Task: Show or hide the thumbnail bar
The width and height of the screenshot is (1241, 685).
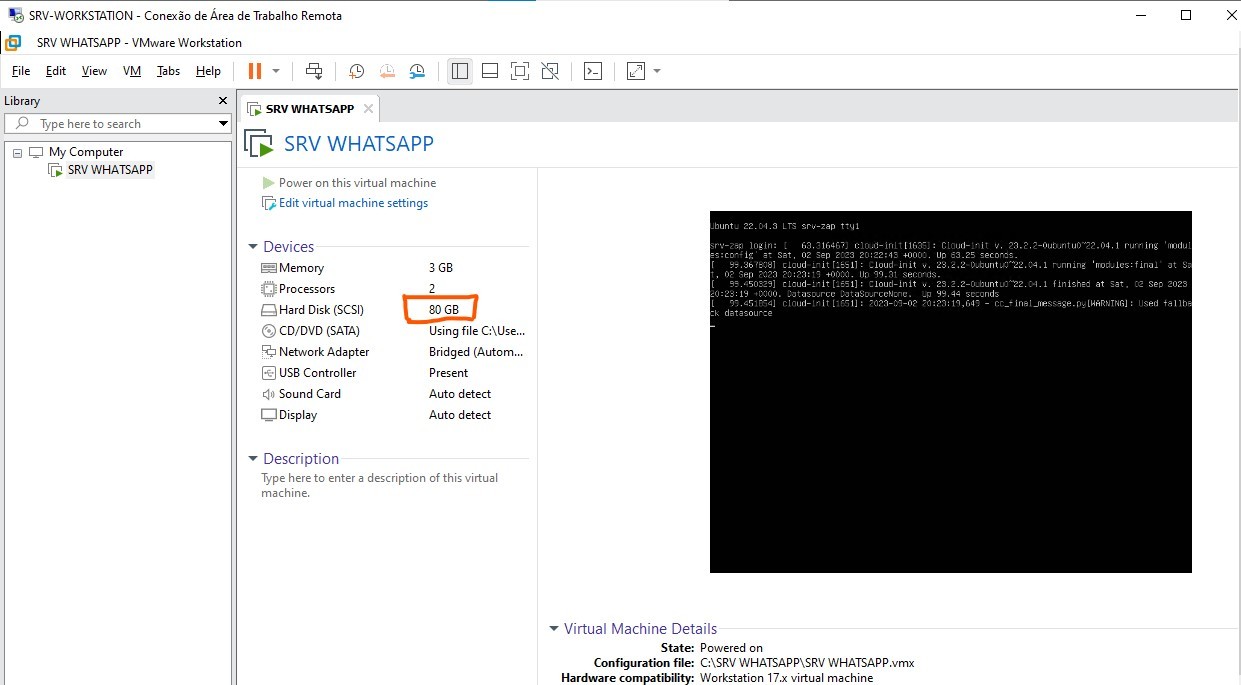Action: coord(489,71)
